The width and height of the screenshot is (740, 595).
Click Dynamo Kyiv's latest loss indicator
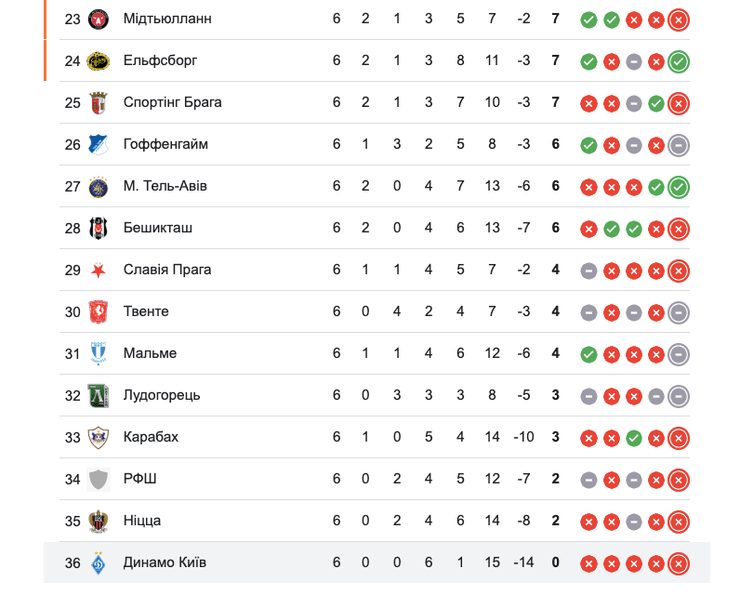point(678,563)
